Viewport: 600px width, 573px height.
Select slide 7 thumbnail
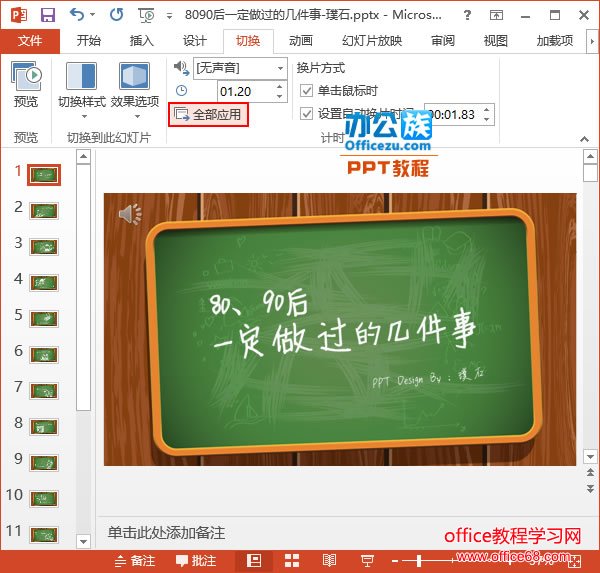44,391
